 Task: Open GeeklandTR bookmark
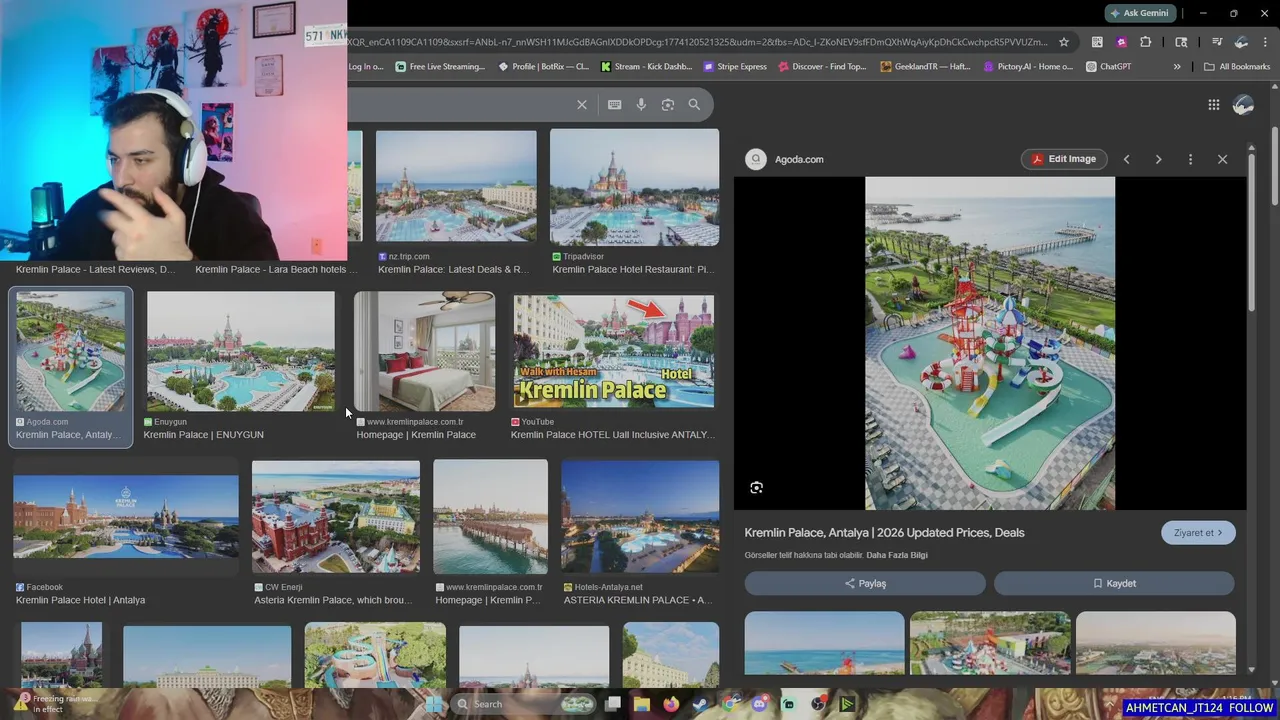(x=925, y=67)
